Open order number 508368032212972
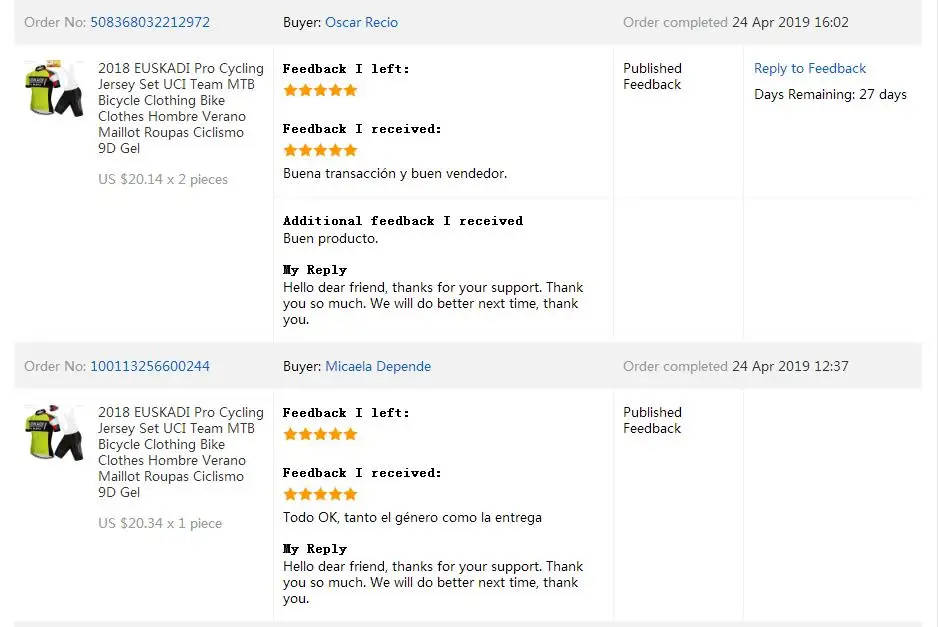The image size is (938, 627). coord(150,22)
